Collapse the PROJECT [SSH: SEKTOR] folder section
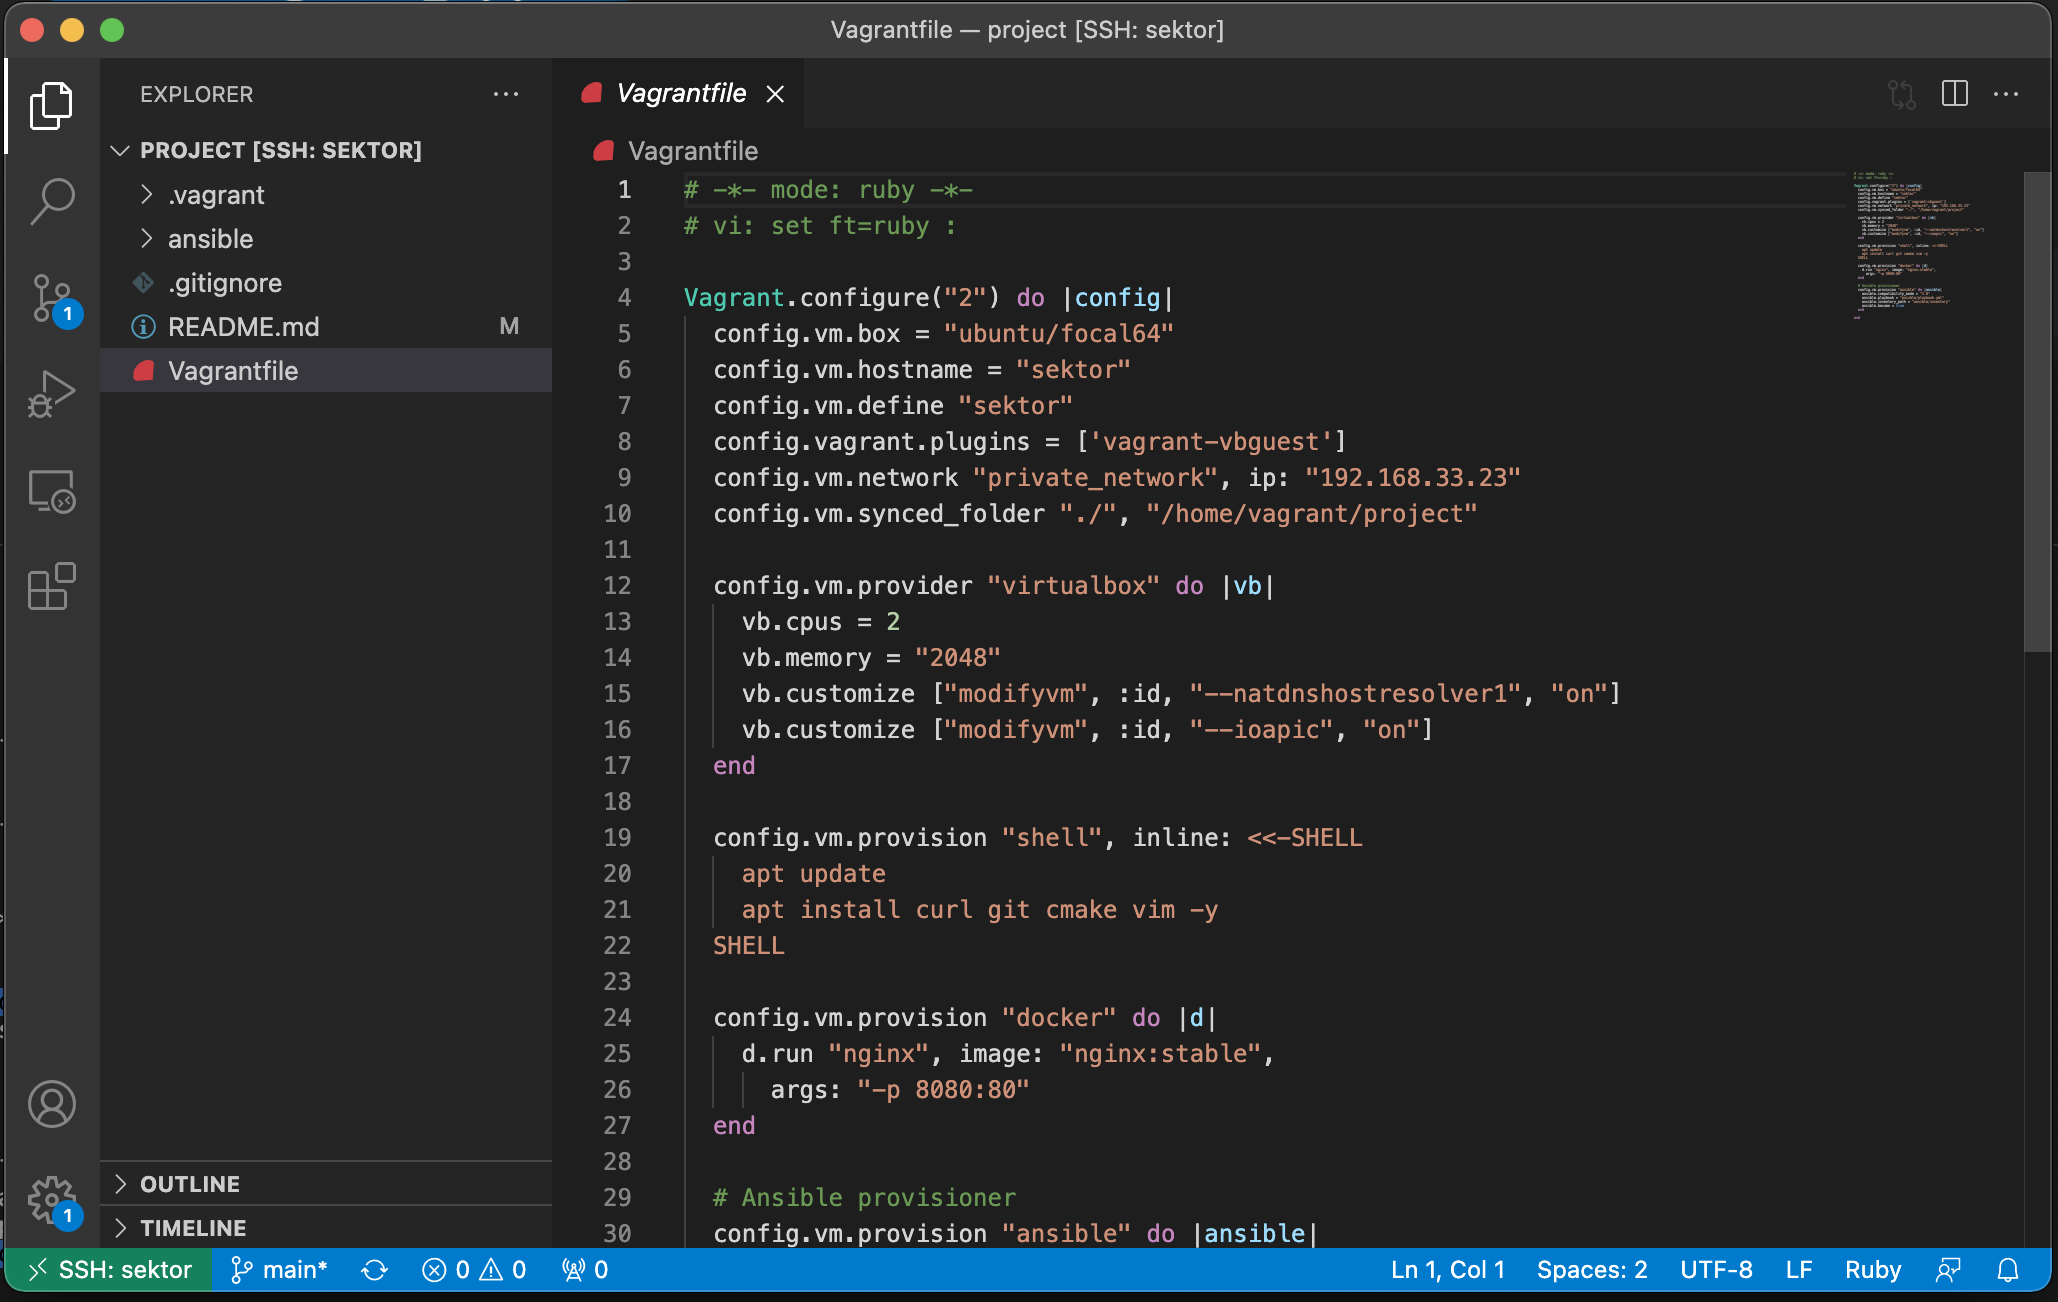 tap(326, 150)
